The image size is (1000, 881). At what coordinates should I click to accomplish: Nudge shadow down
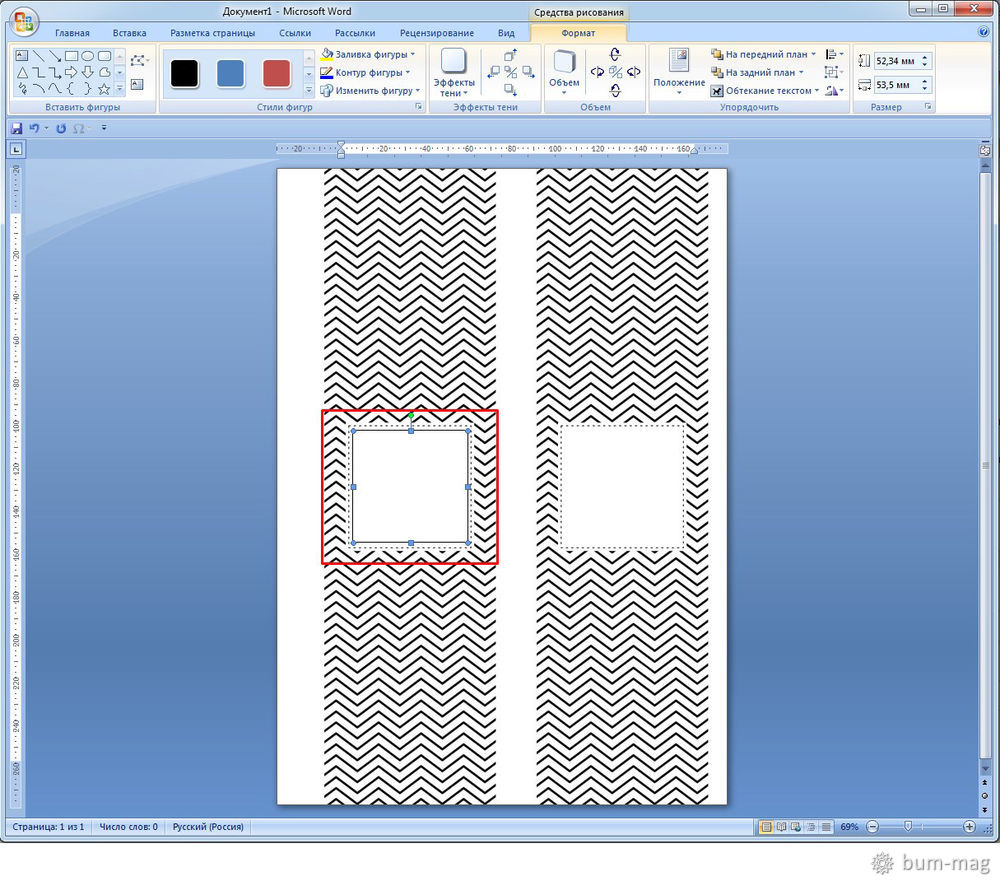[511, 89]
